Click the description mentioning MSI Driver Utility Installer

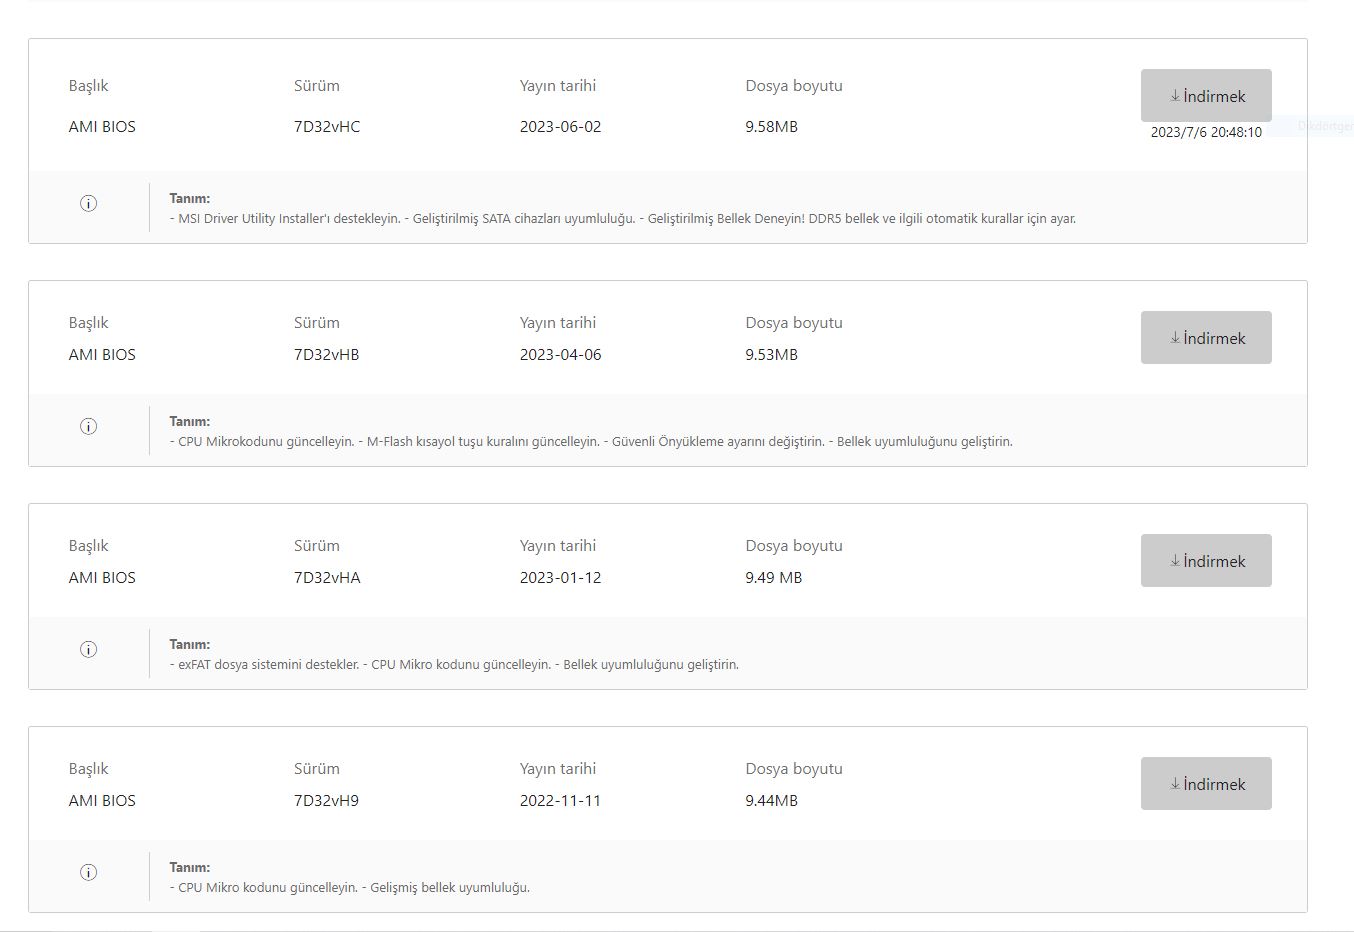(x=622, y=219)
